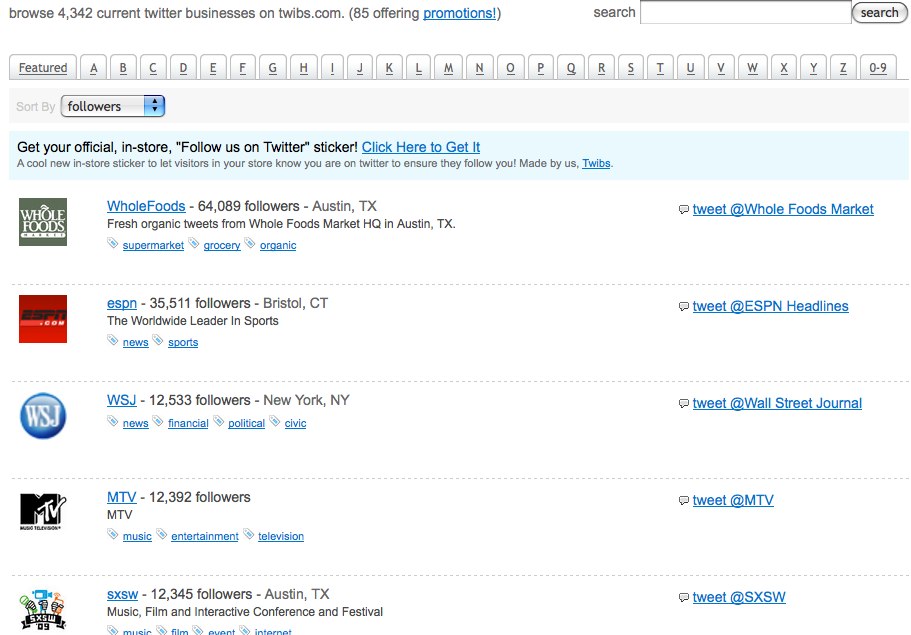The image size is (911, 635).
Task: Click into the search text field
Action: [x=745, y=13]
